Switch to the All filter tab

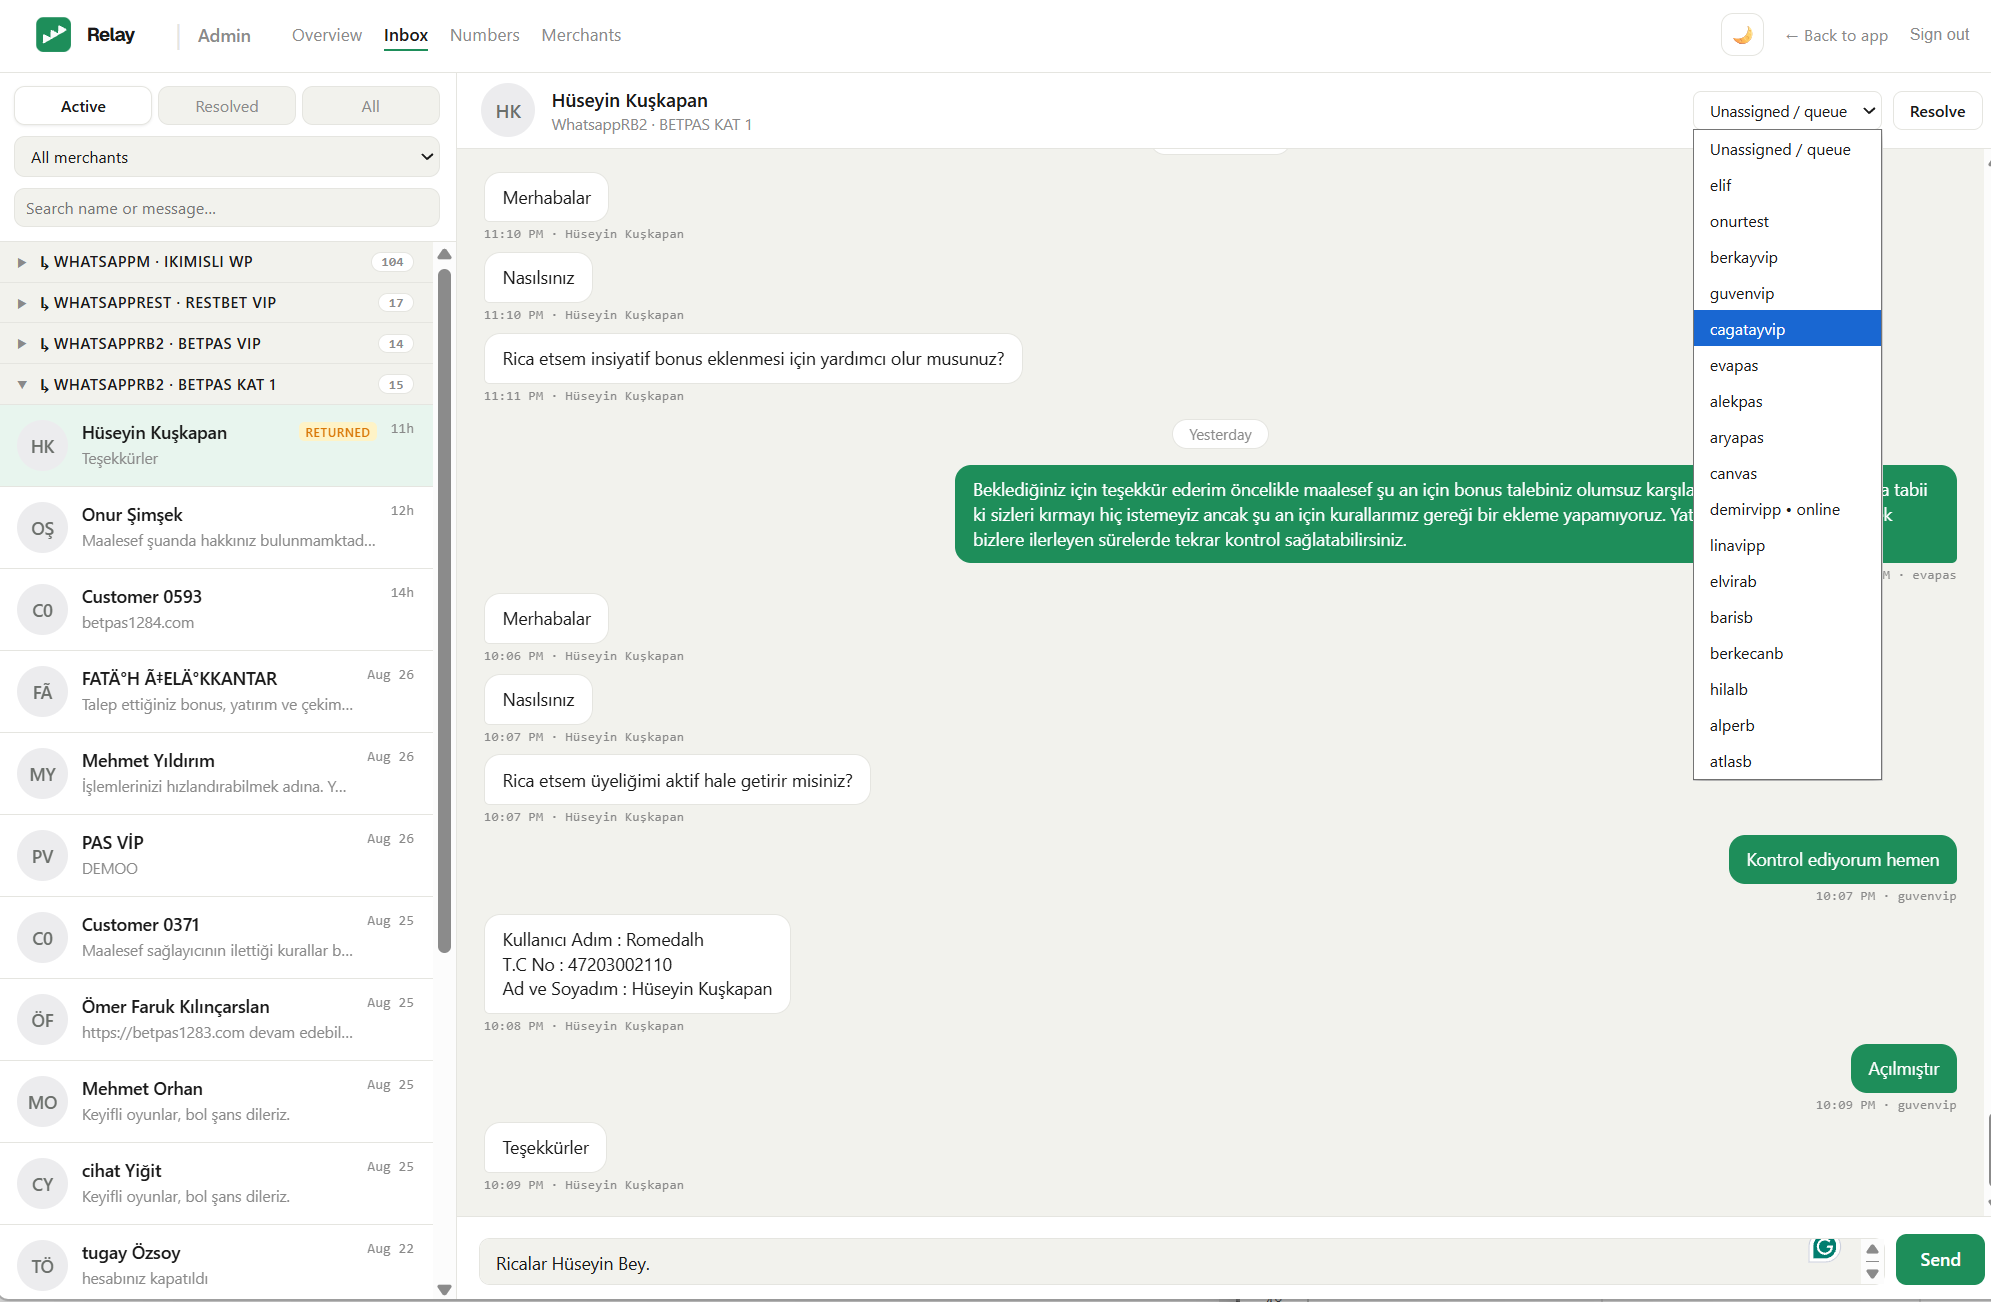click(371, 106)
